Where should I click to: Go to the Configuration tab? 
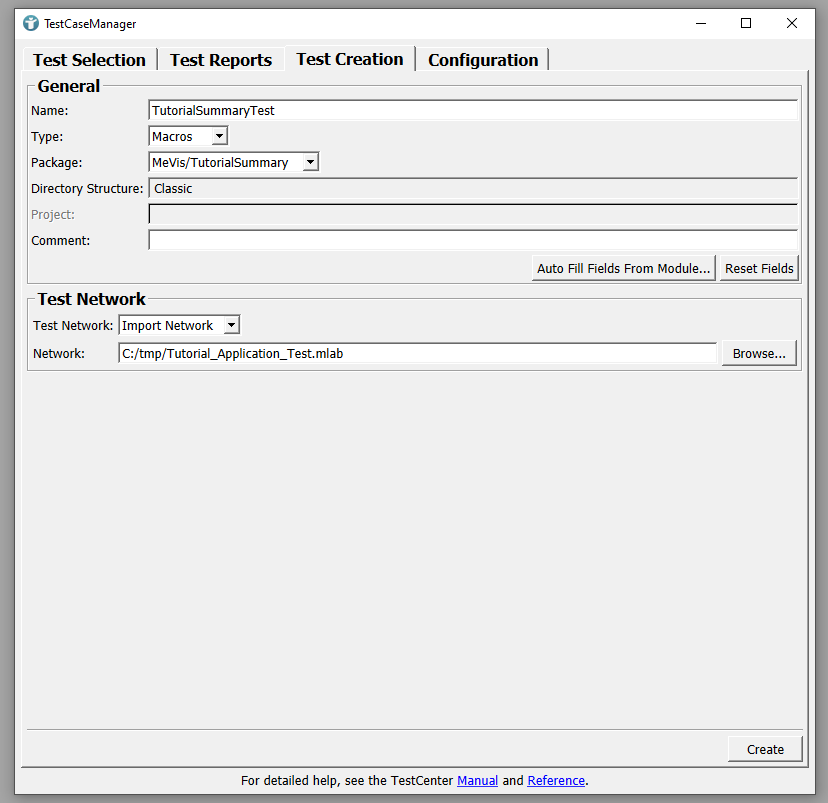click(x=483, y=60)
